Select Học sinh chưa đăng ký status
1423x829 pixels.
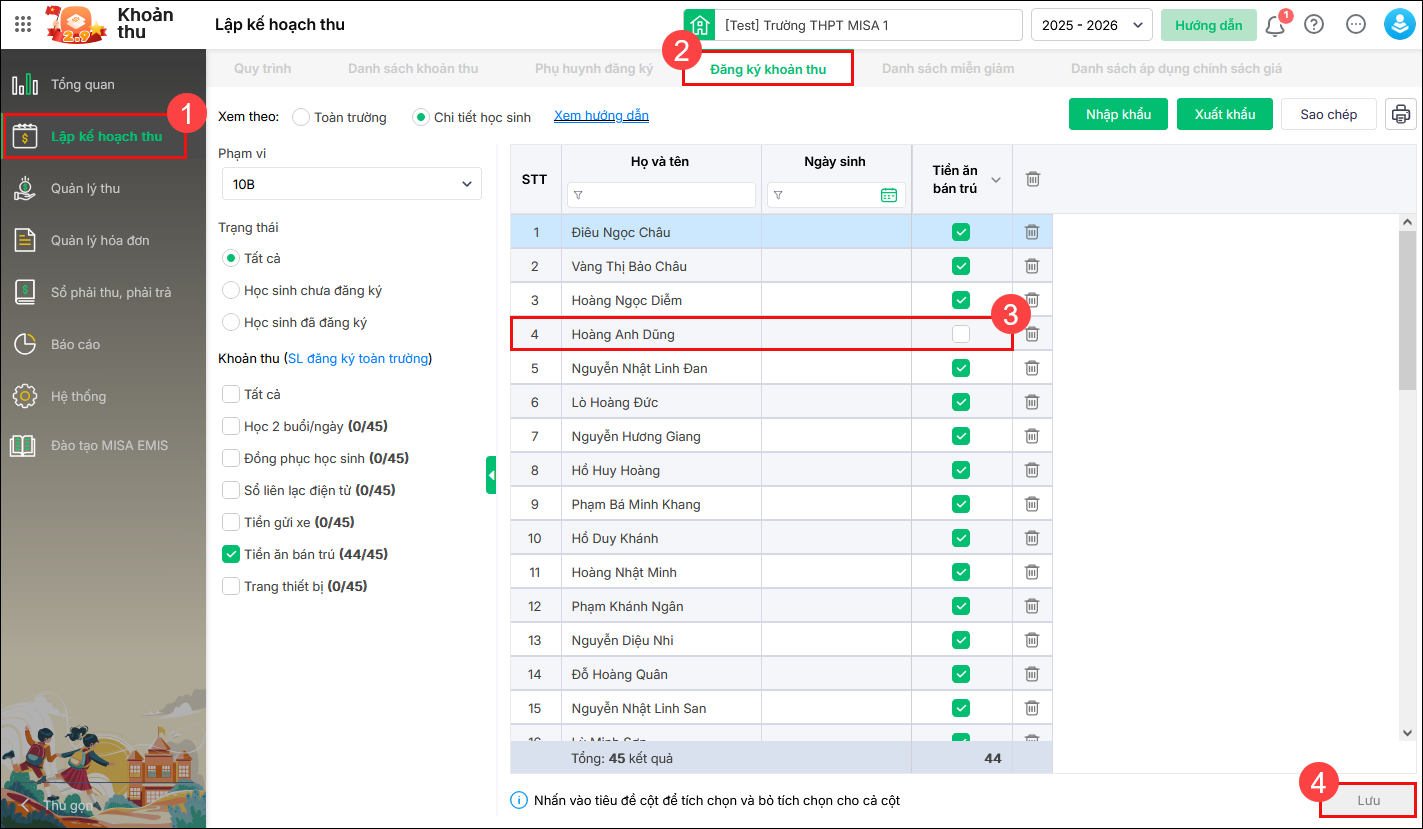pos(231,291)
